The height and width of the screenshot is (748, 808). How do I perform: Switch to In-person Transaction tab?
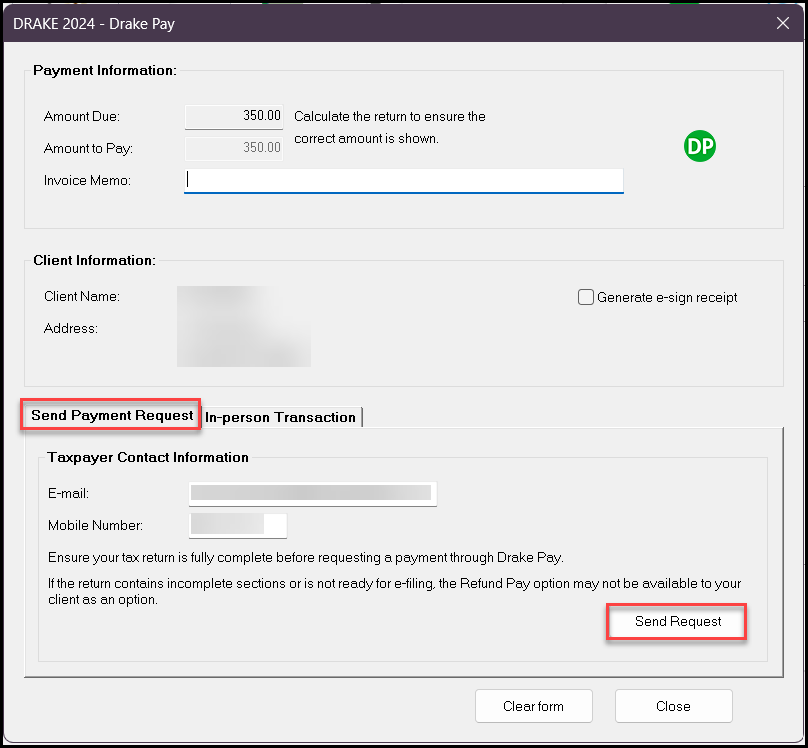pyautogui.click(x=280, y=417)
